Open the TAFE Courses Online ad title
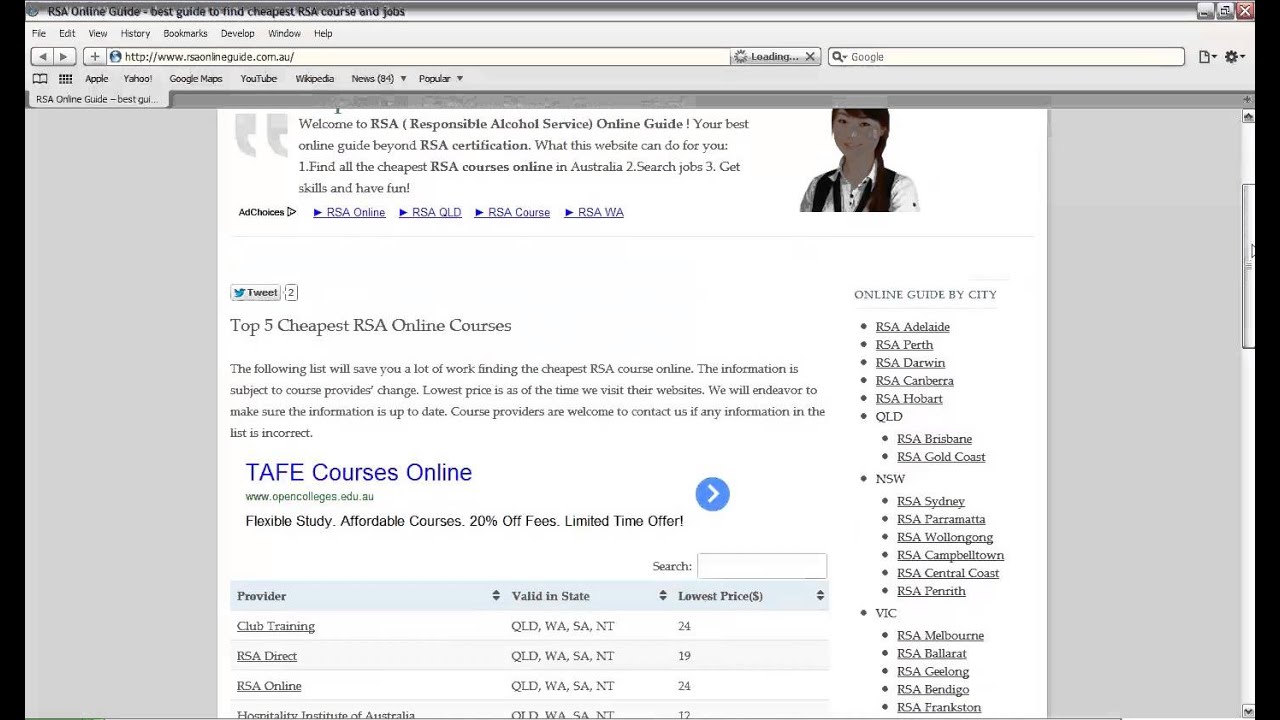The image size is (1280, 720). (x=359, y=473)
